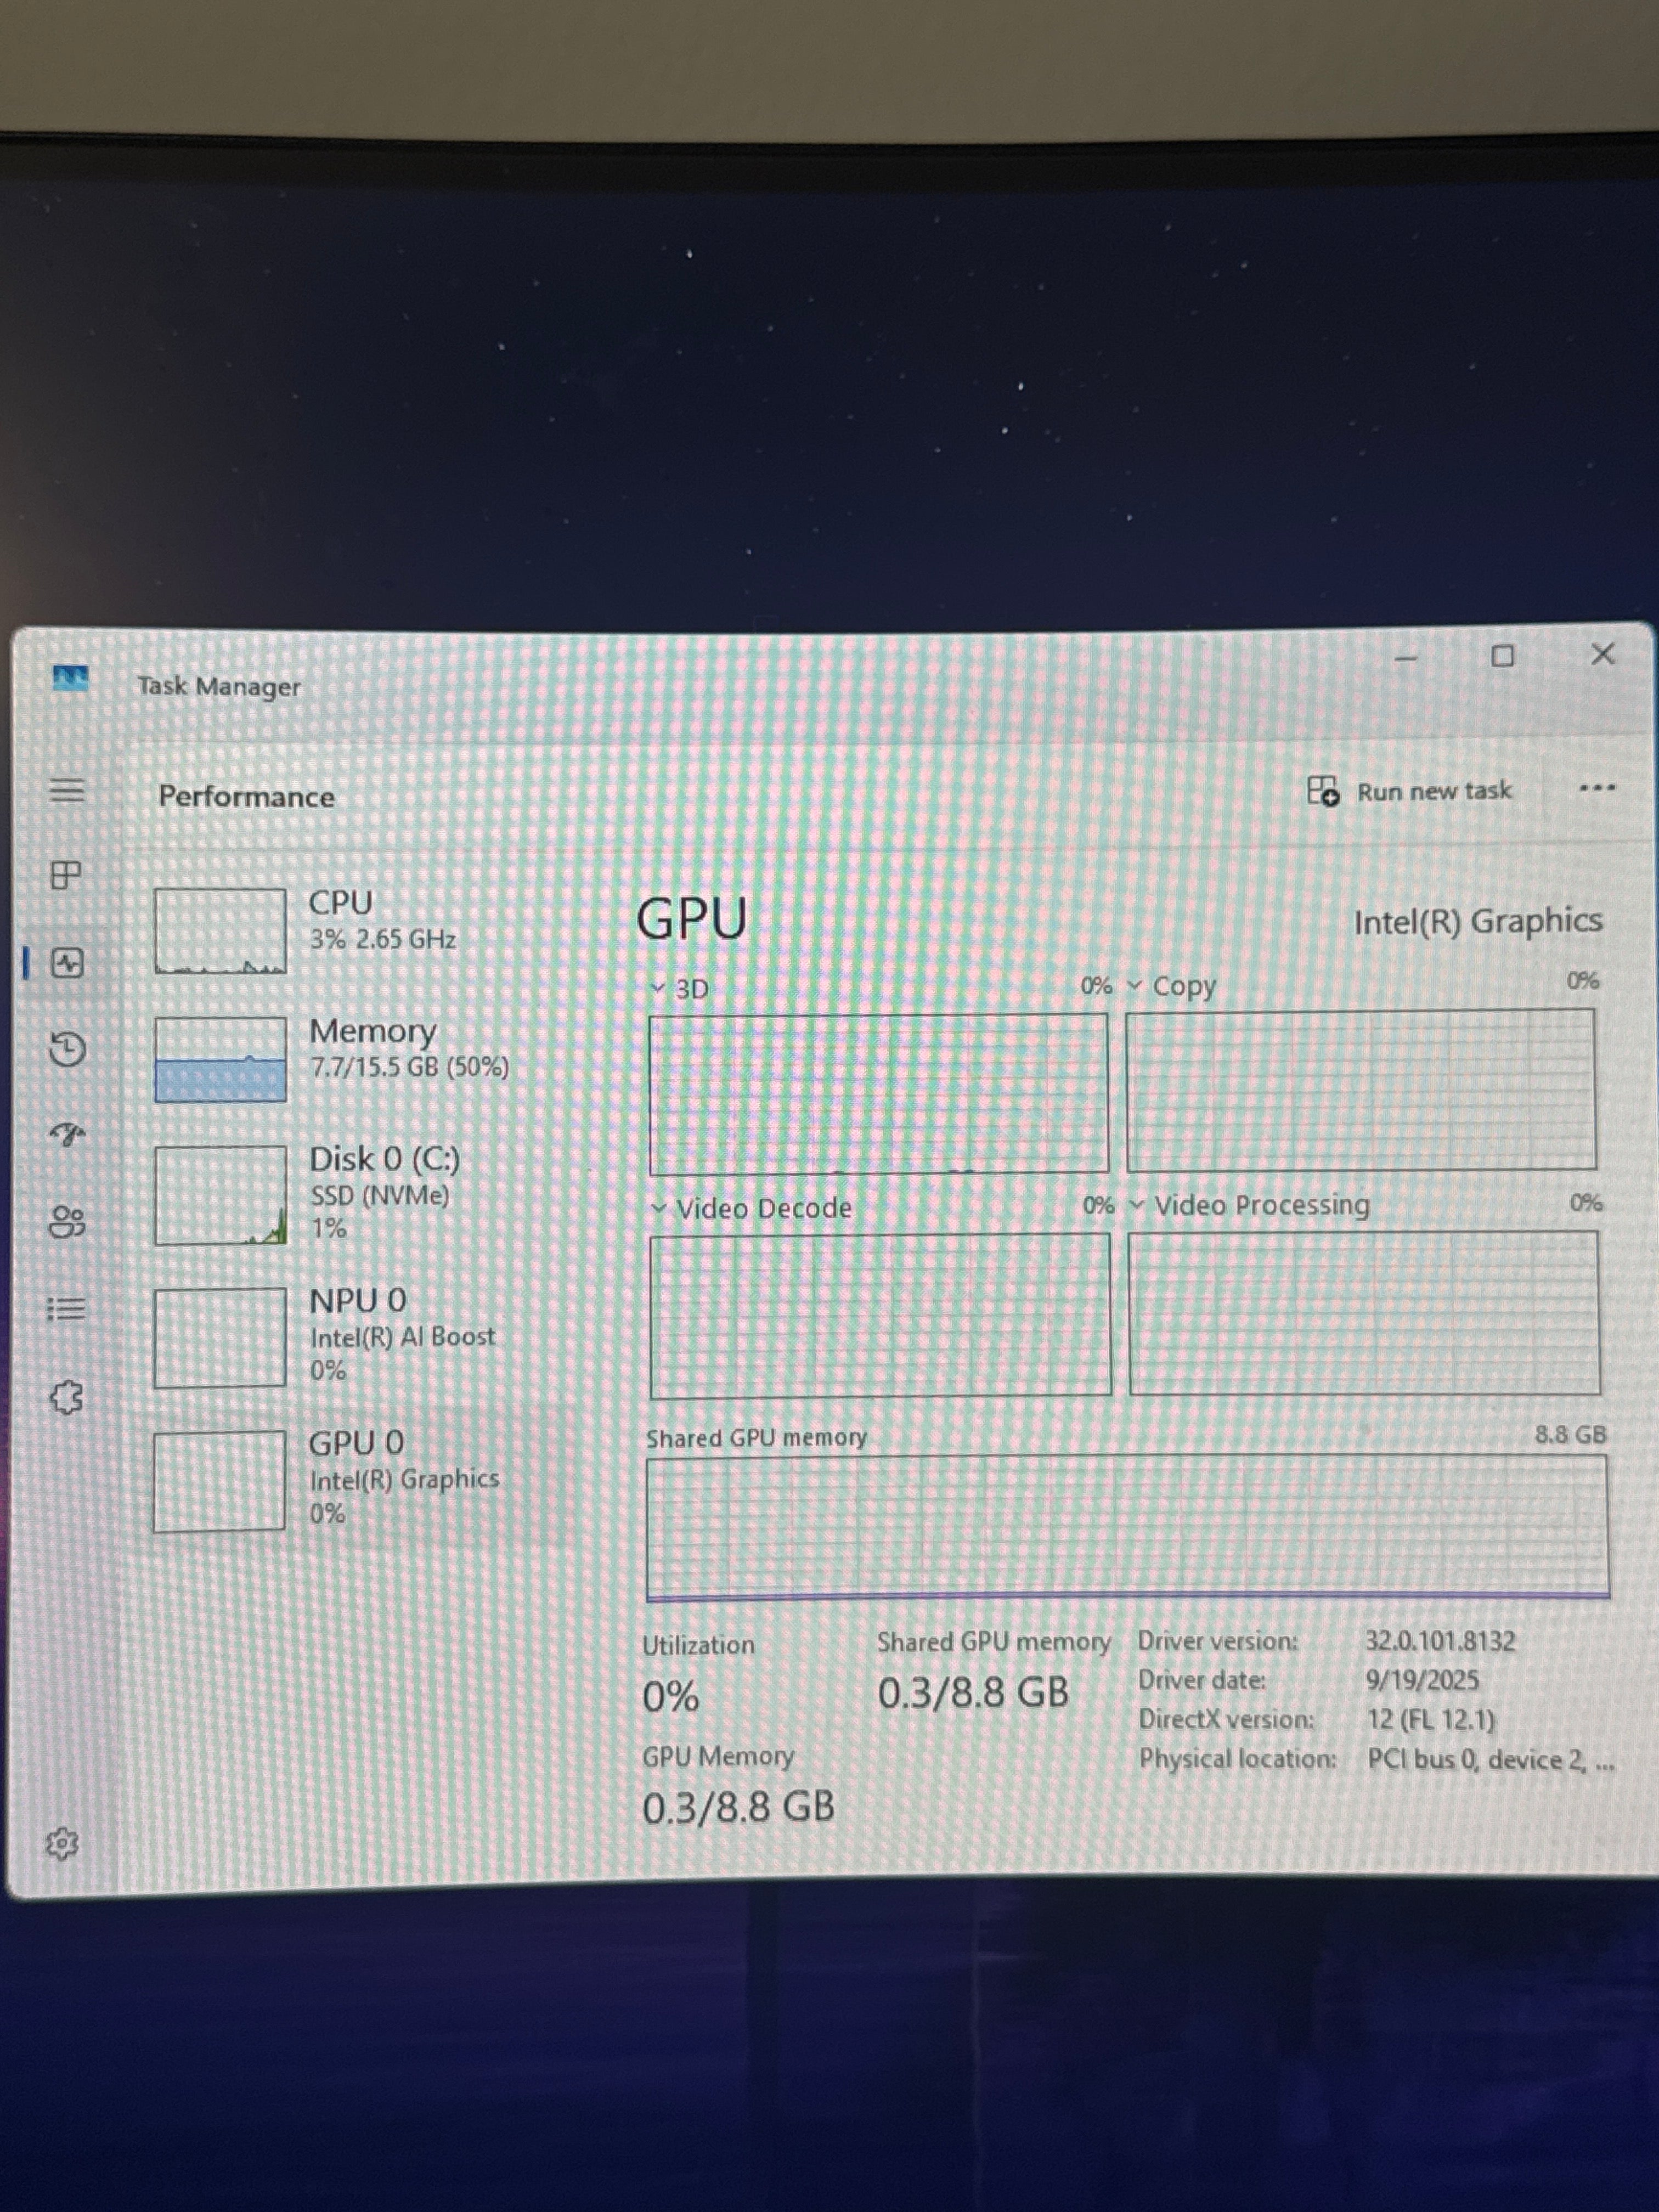Click physical location PCI bus 0 text
This screenshot has width=1659, height=2212.
pos(1490,1760)
